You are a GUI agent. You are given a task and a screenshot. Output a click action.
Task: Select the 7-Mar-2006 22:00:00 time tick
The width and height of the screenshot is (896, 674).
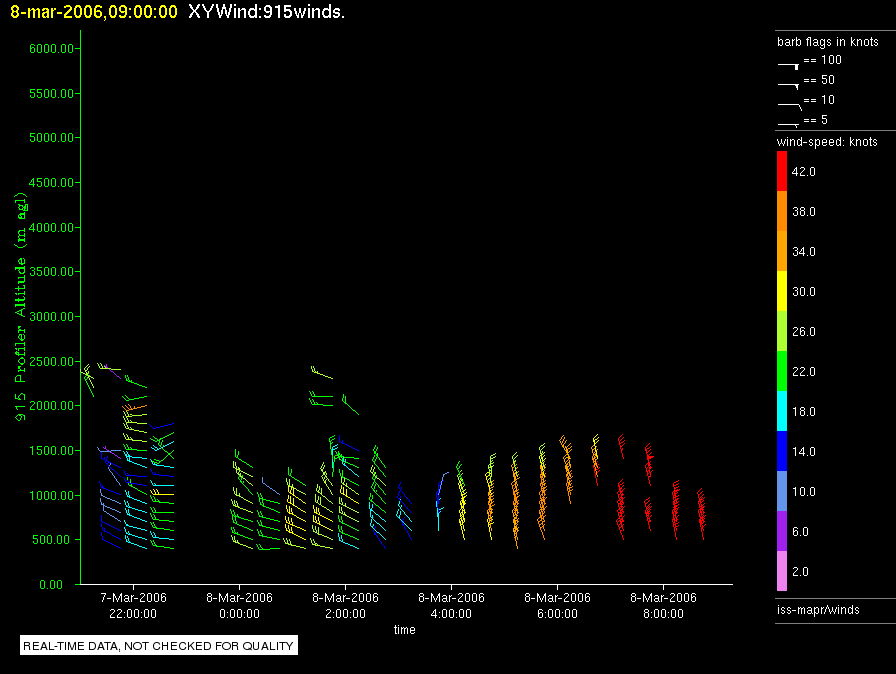point(133,605)
